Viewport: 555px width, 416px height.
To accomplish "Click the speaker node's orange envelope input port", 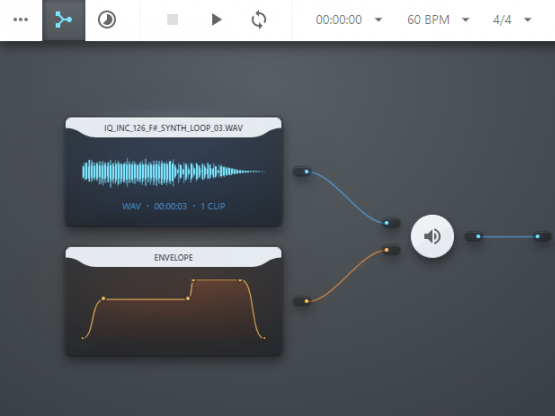I will (x=391, y=250).
